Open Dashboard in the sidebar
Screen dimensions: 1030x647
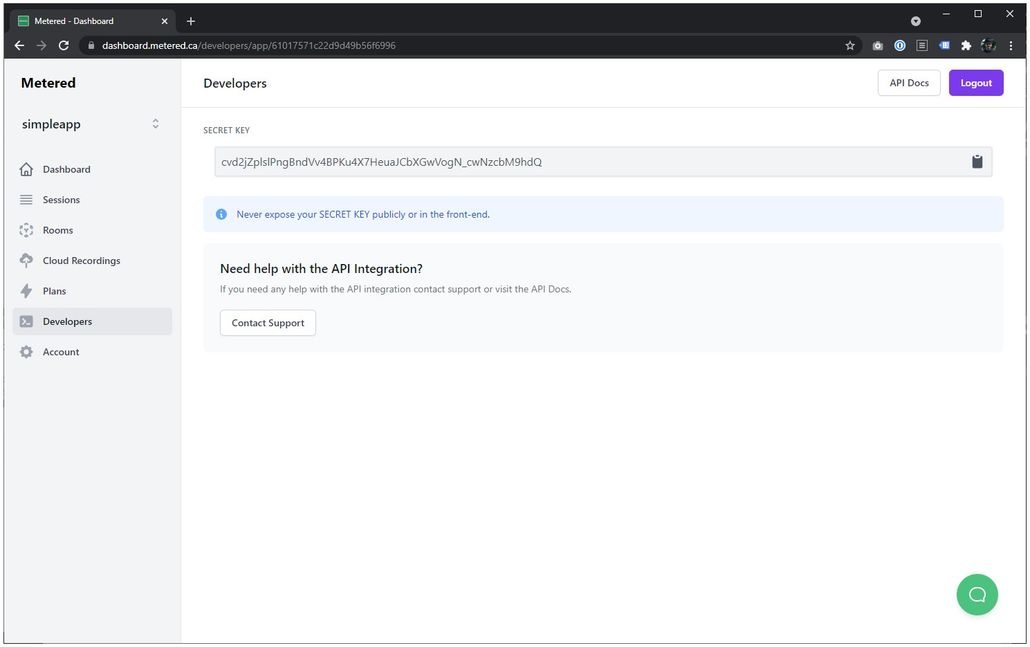pos(92,169)
